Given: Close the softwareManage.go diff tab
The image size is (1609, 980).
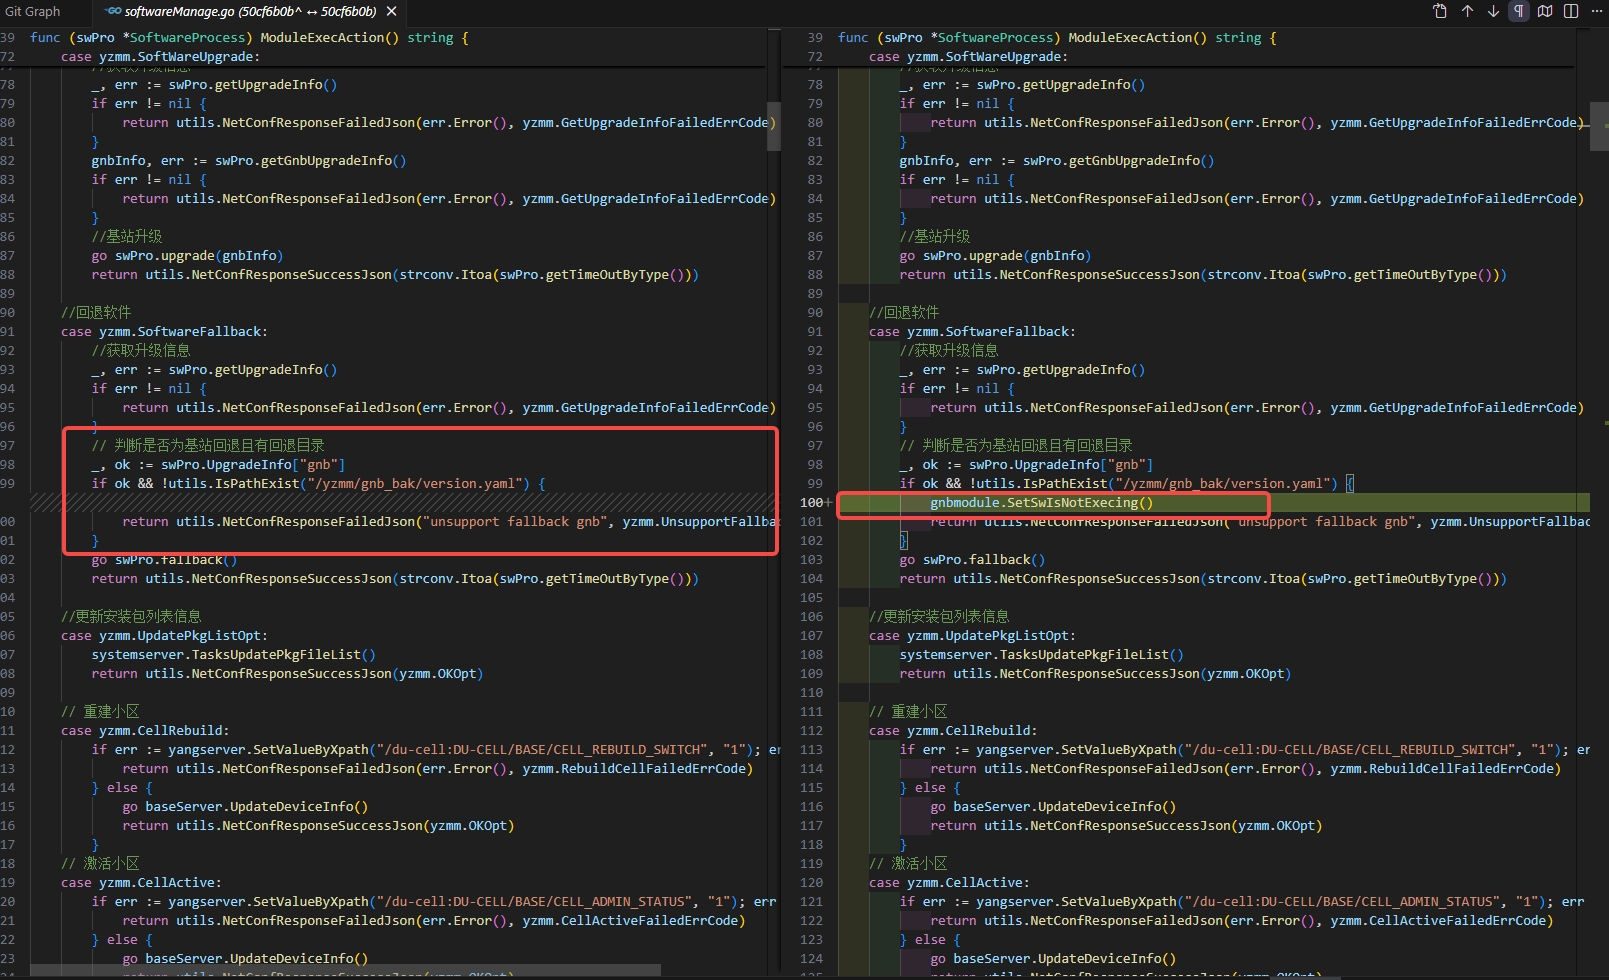Looking at the screenshot, I should click(x=391, y=11).
